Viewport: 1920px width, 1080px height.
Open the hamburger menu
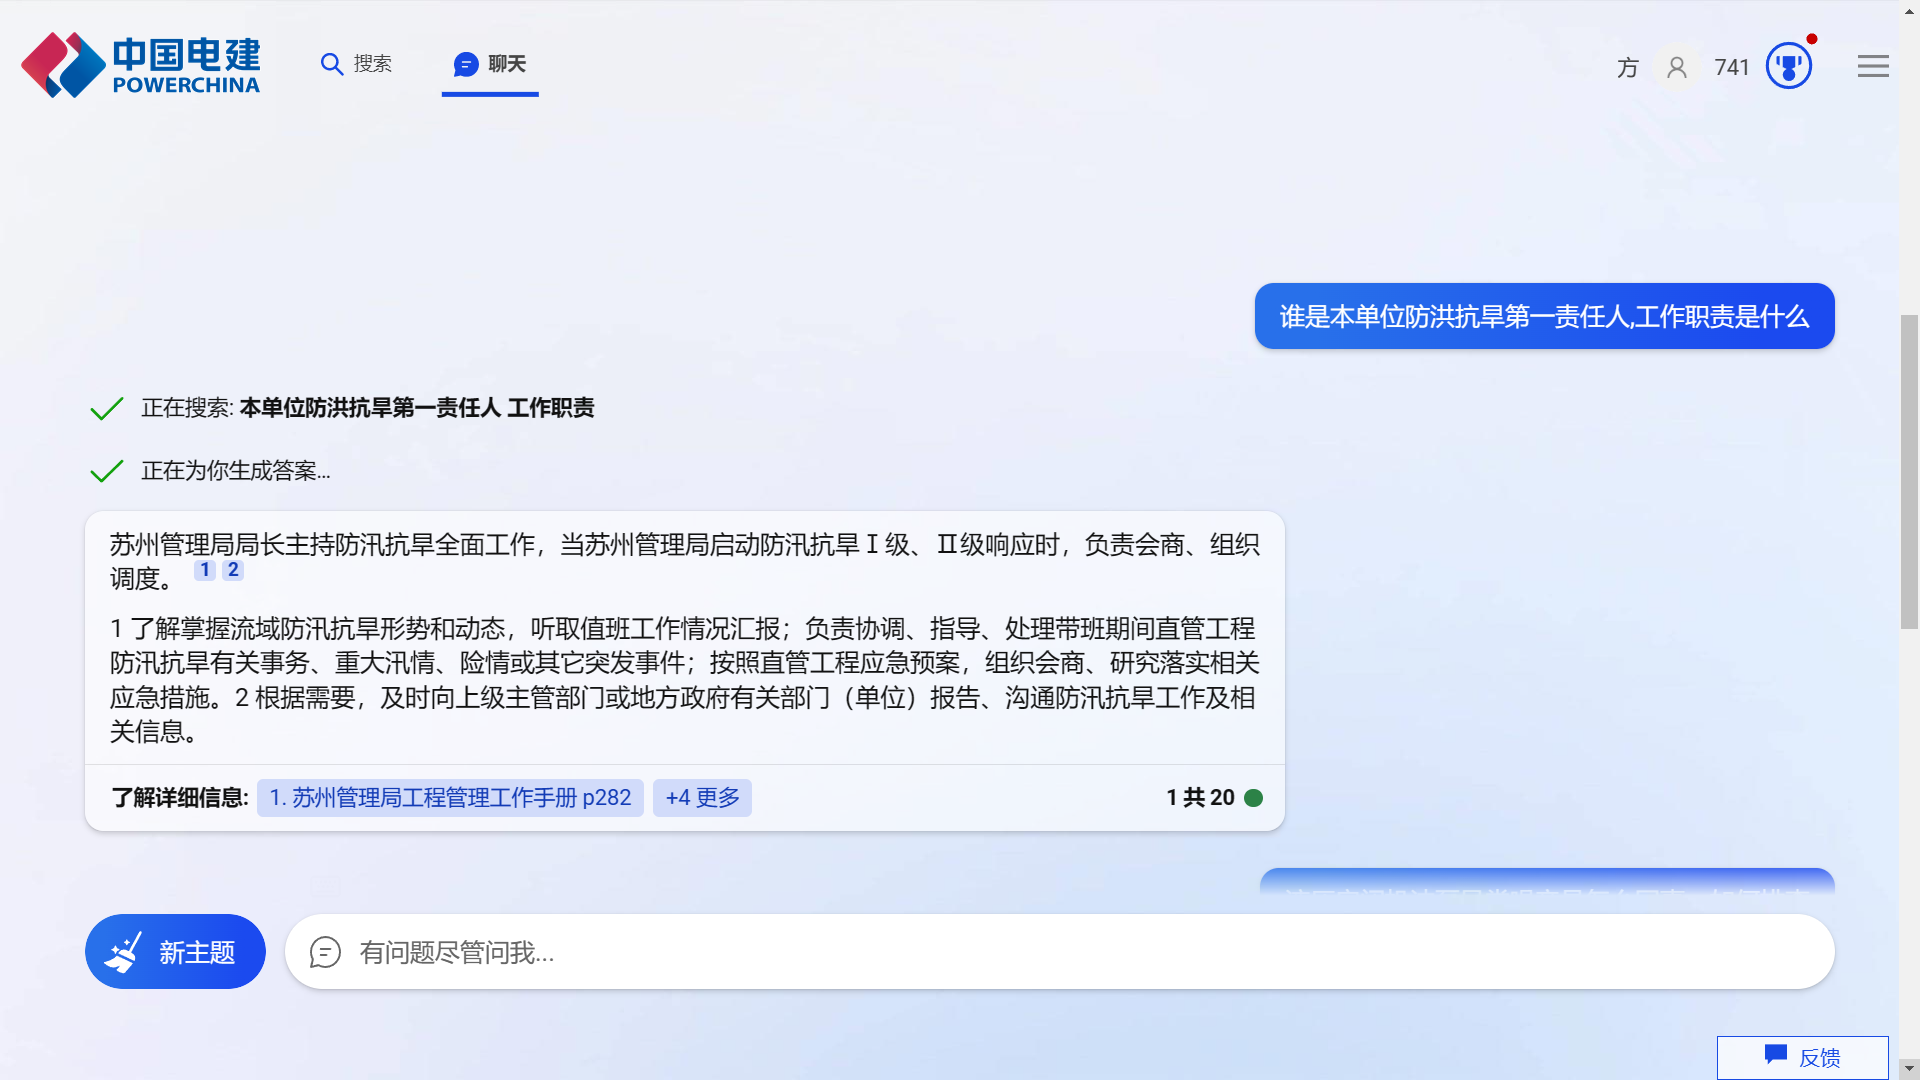pos(1873,67)
